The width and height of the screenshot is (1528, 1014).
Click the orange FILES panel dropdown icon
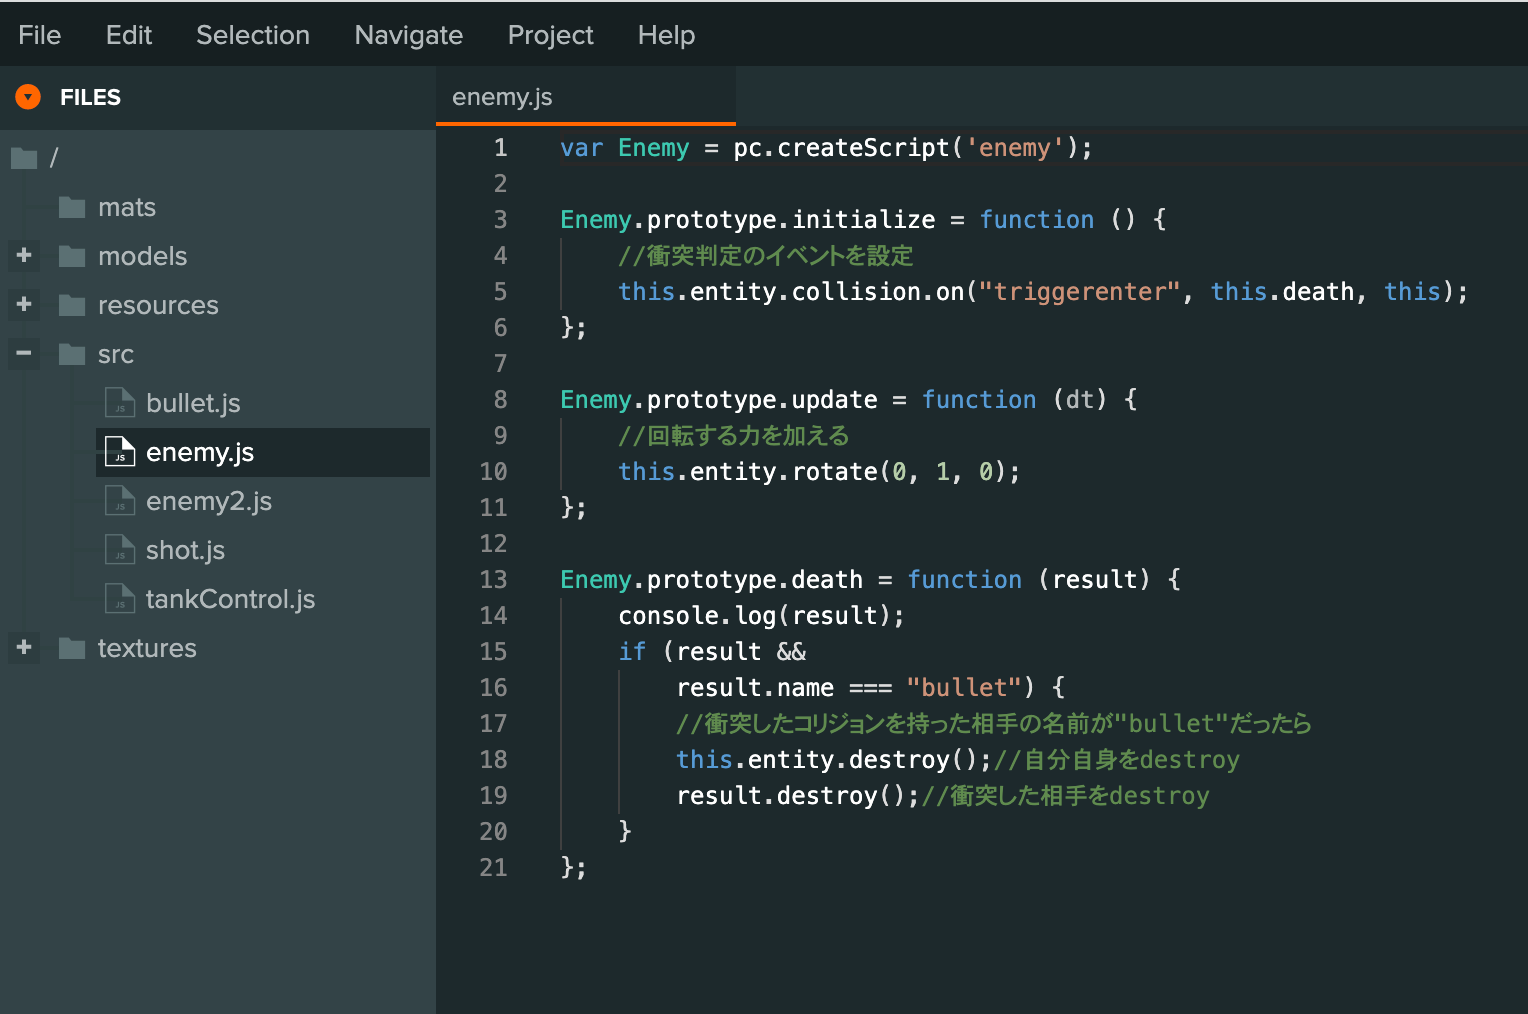pyautogui.click(x=28, y=97)
